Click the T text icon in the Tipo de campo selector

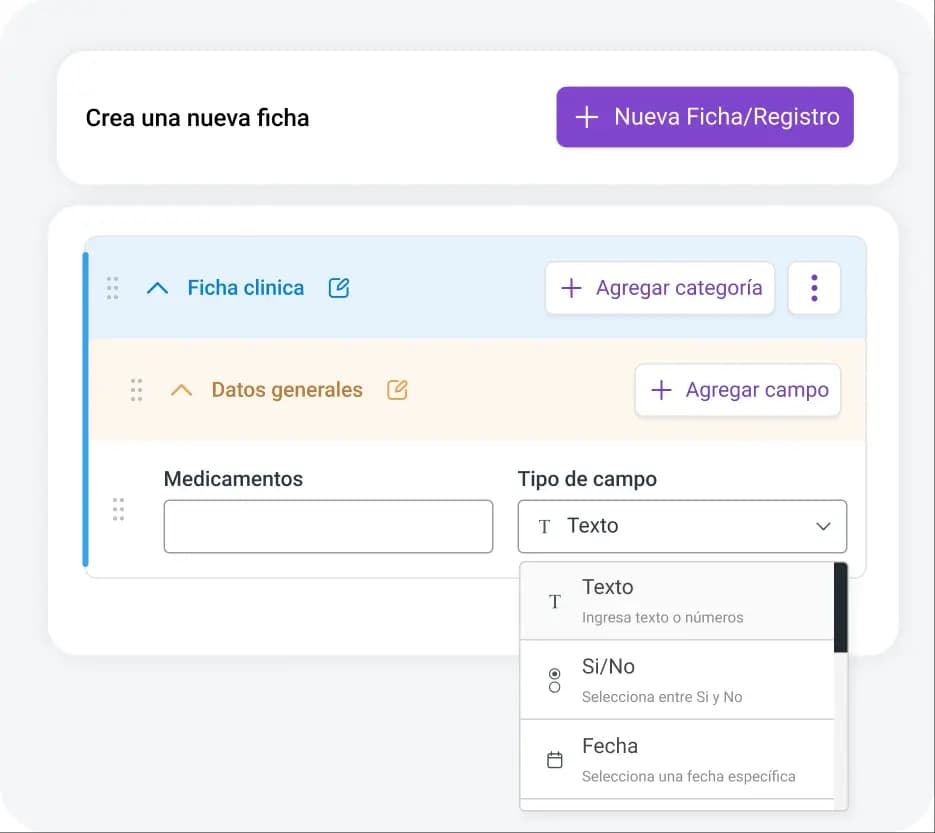545,525
